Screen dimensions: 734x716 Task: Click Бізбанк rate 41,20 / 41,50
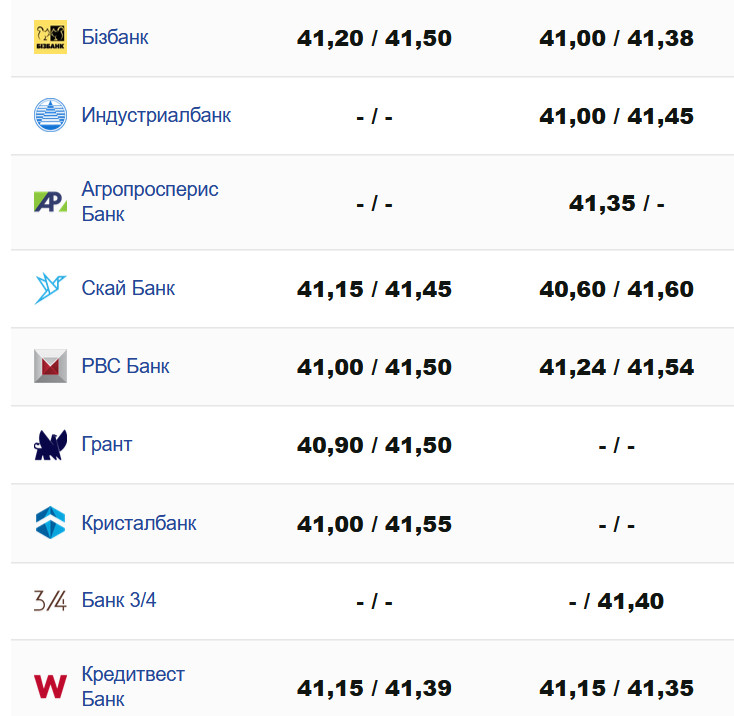click(x=374, y=39)
